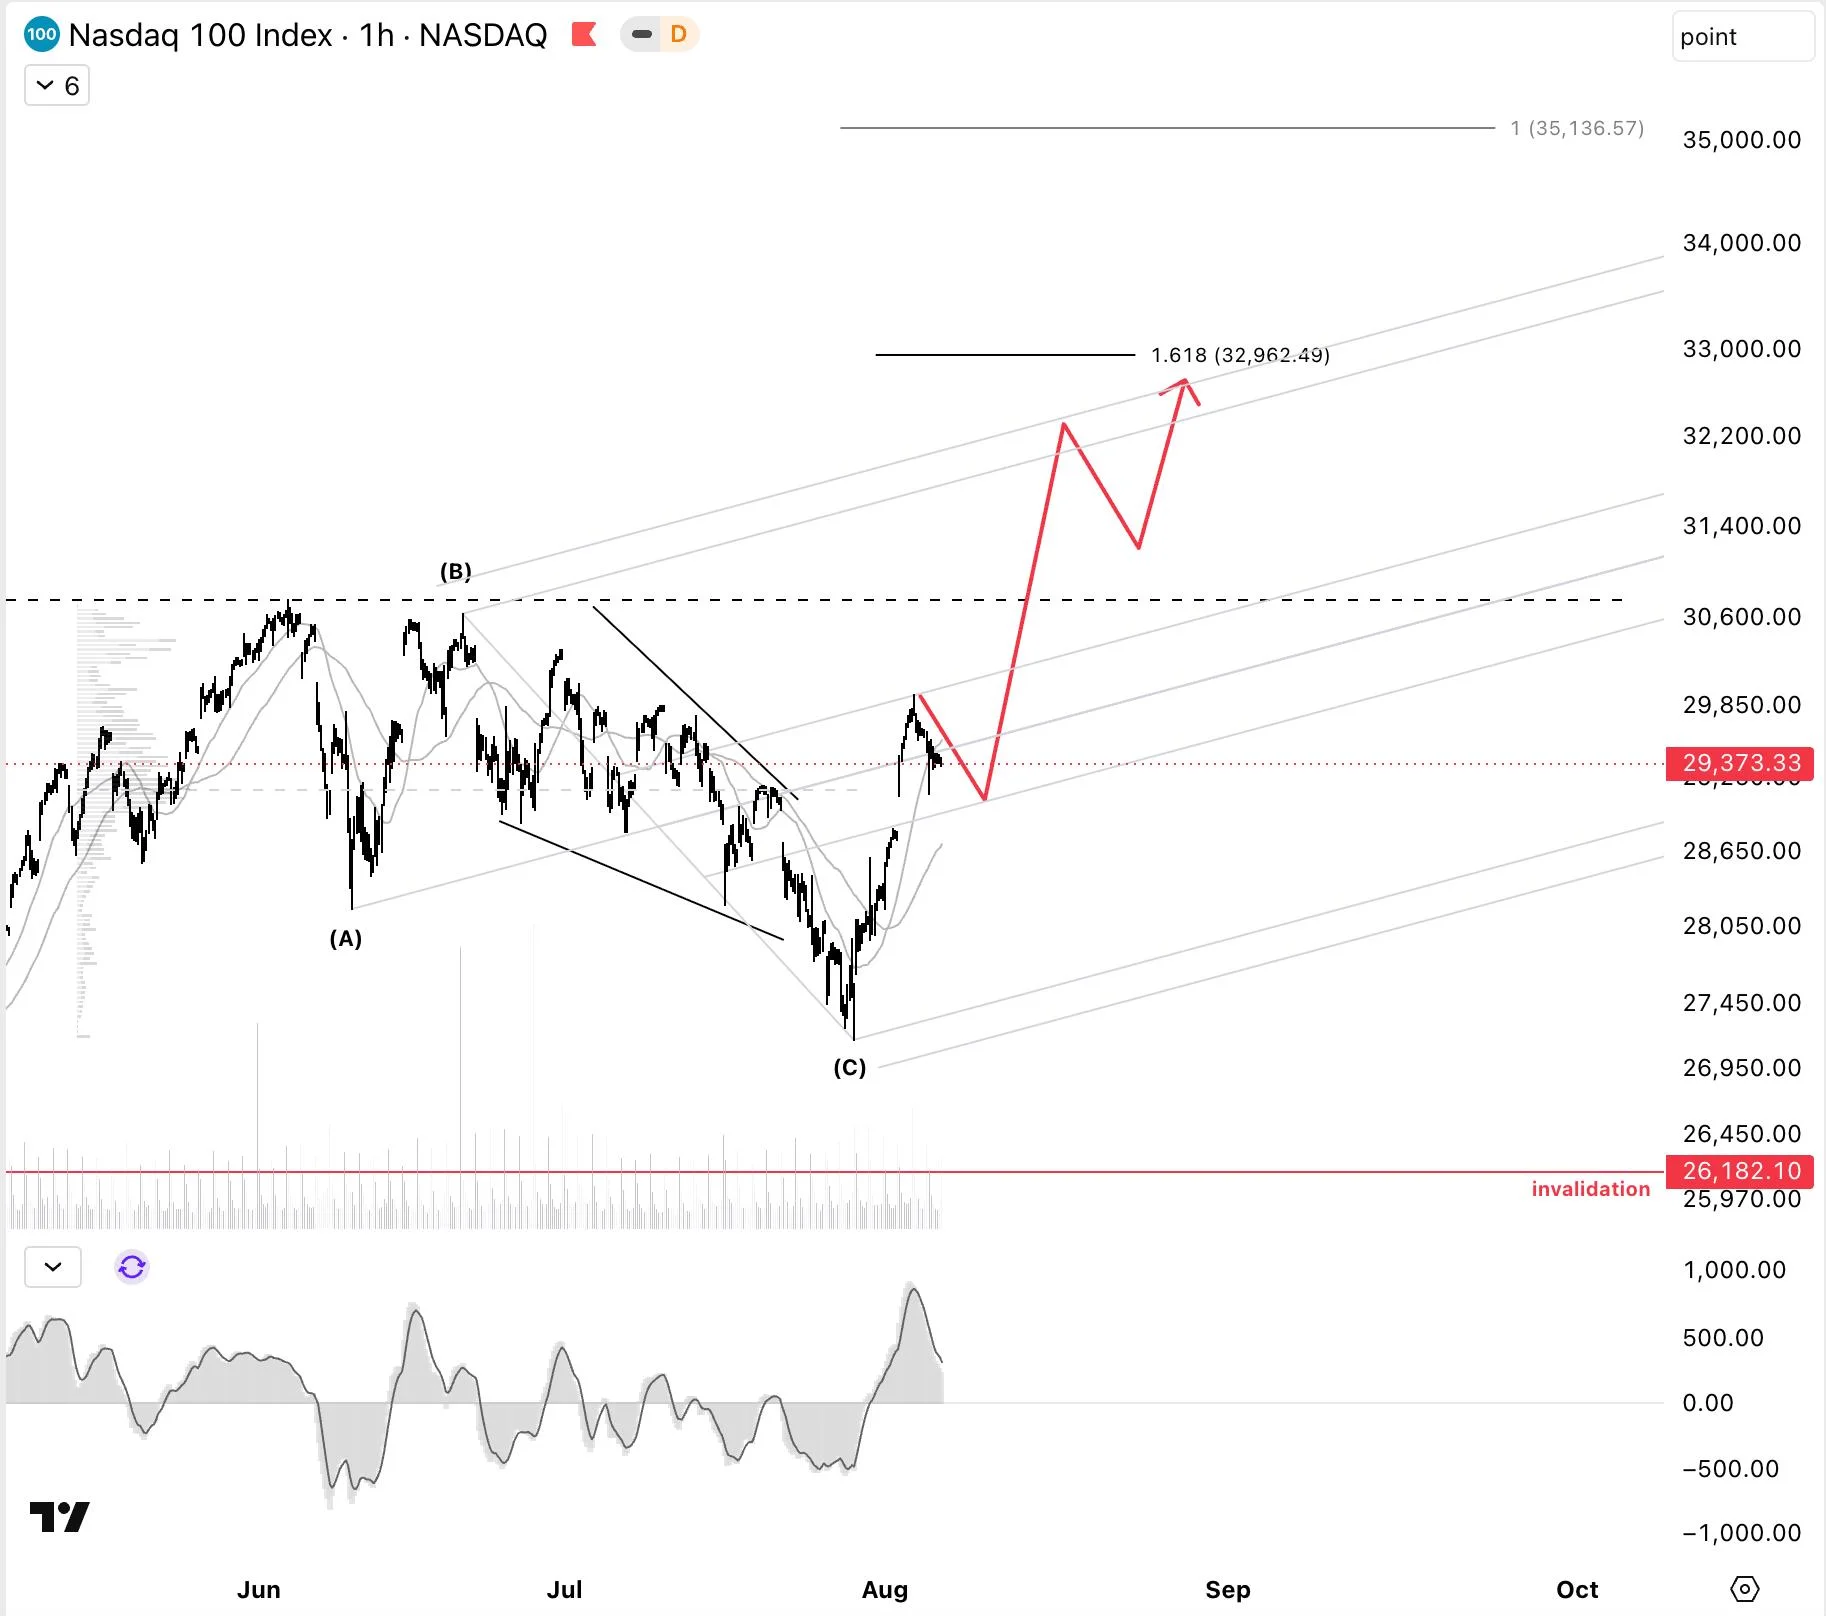Click the −500.00 oscillator scale value
The image size is (1826, 1616).
[x=1731, y=1469]
